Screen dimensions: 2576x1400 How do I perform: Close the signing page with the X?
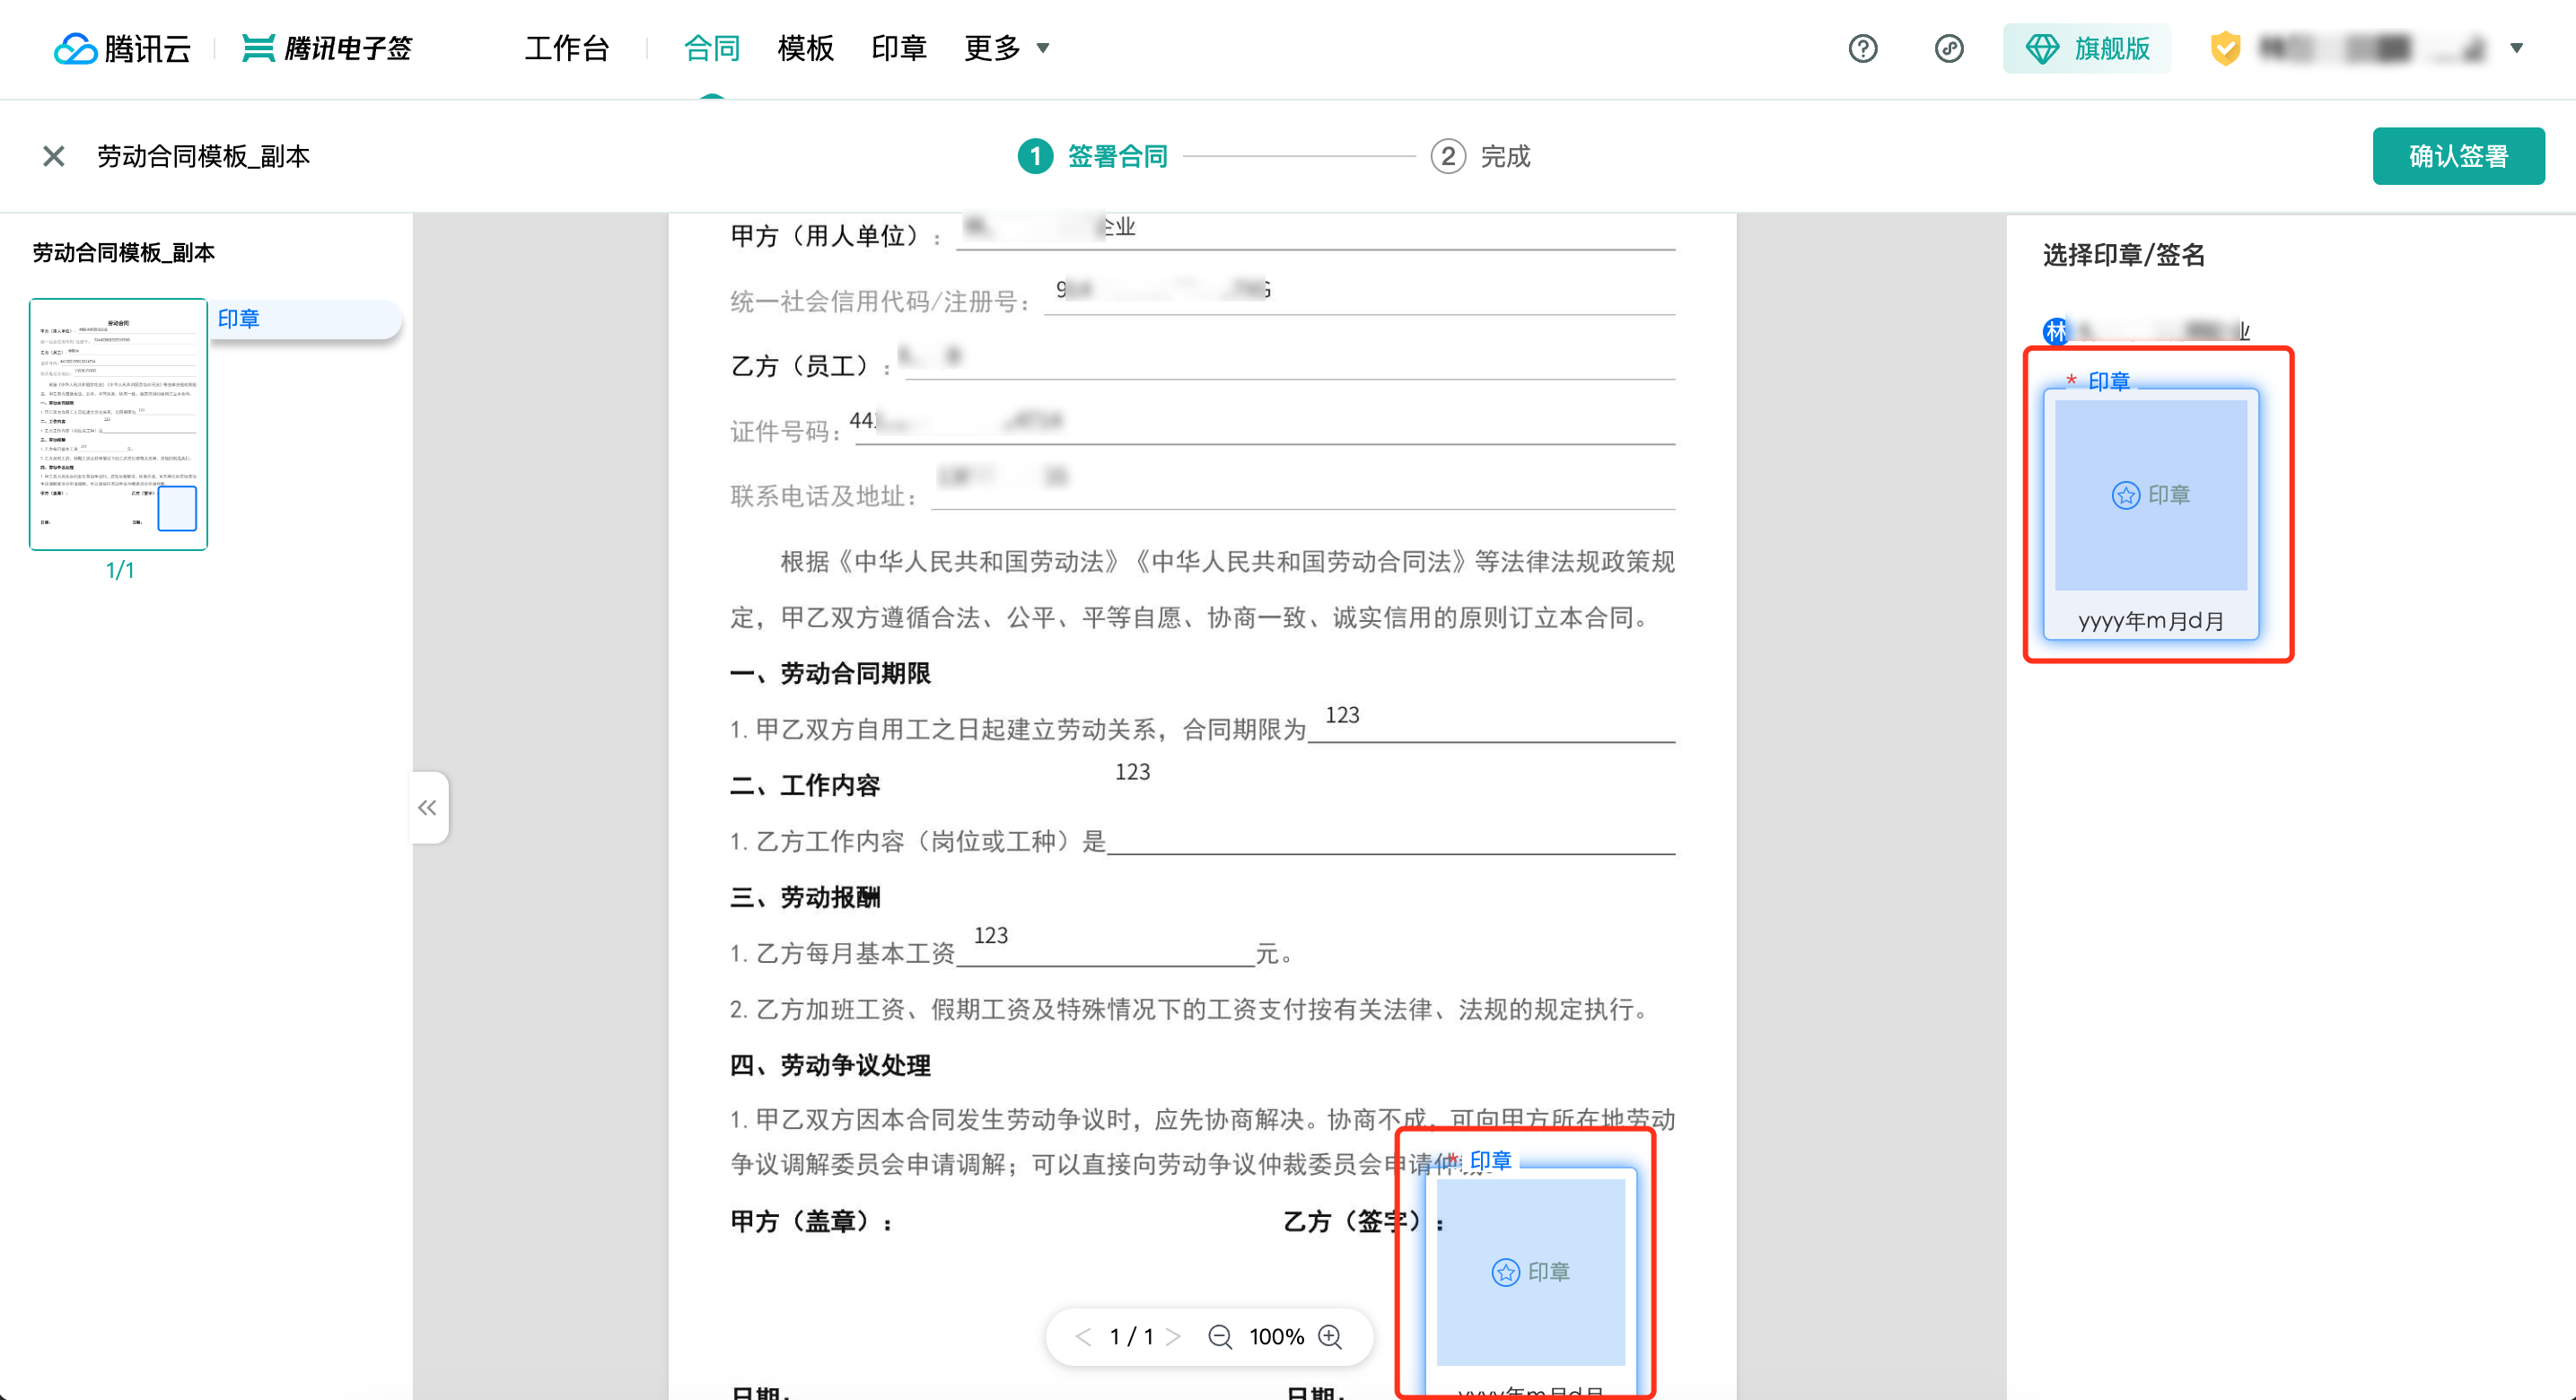point(52,155)
